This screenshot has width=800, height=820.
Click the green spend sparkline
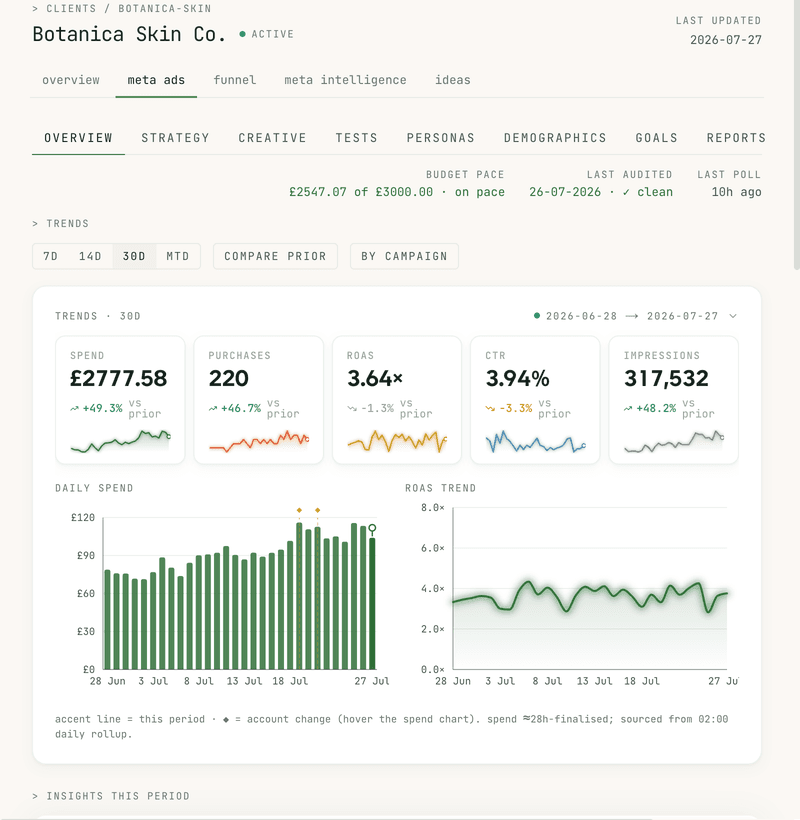(x=120, y=441)
